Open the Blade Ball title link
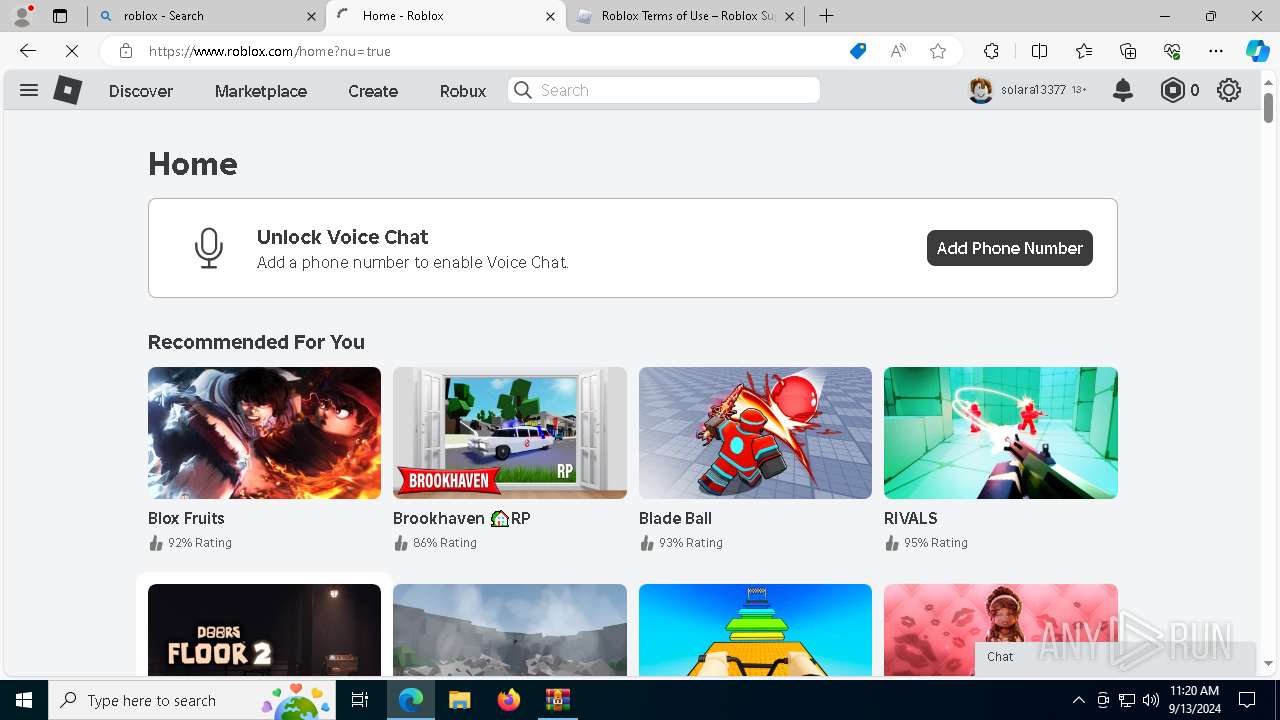 point(675,518)
